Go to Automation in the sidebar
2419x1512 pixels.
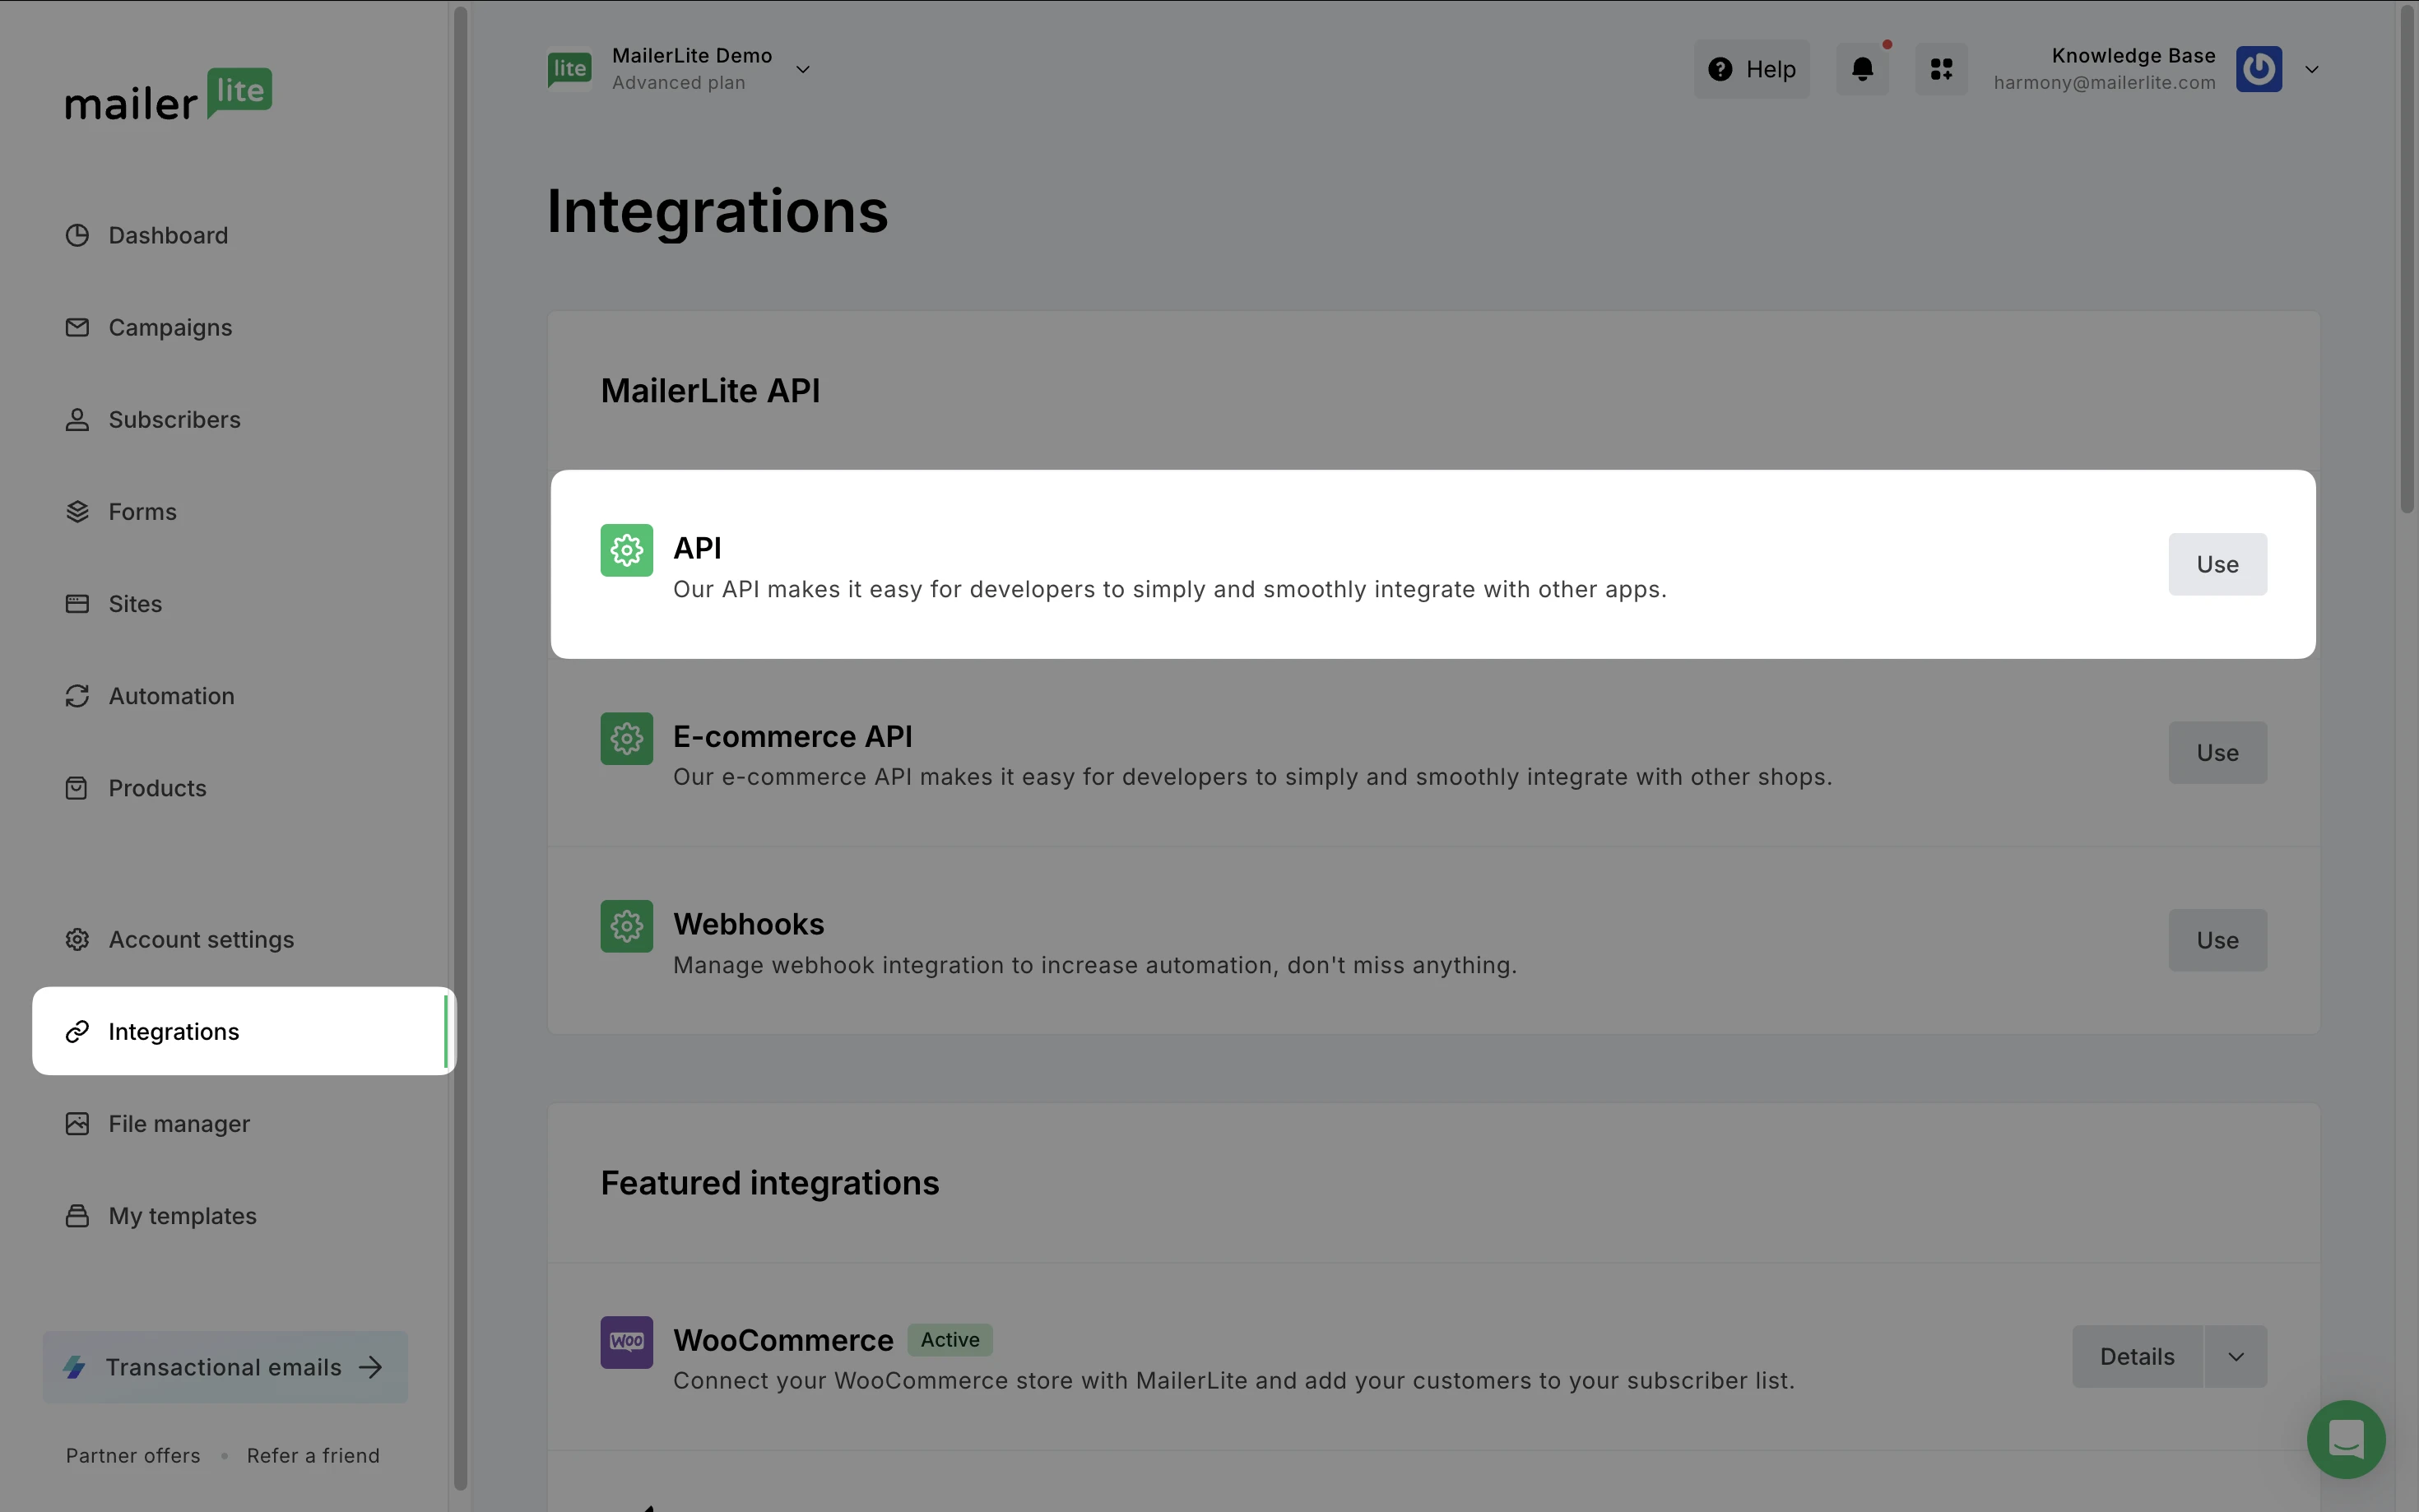[x=171, y=695]
